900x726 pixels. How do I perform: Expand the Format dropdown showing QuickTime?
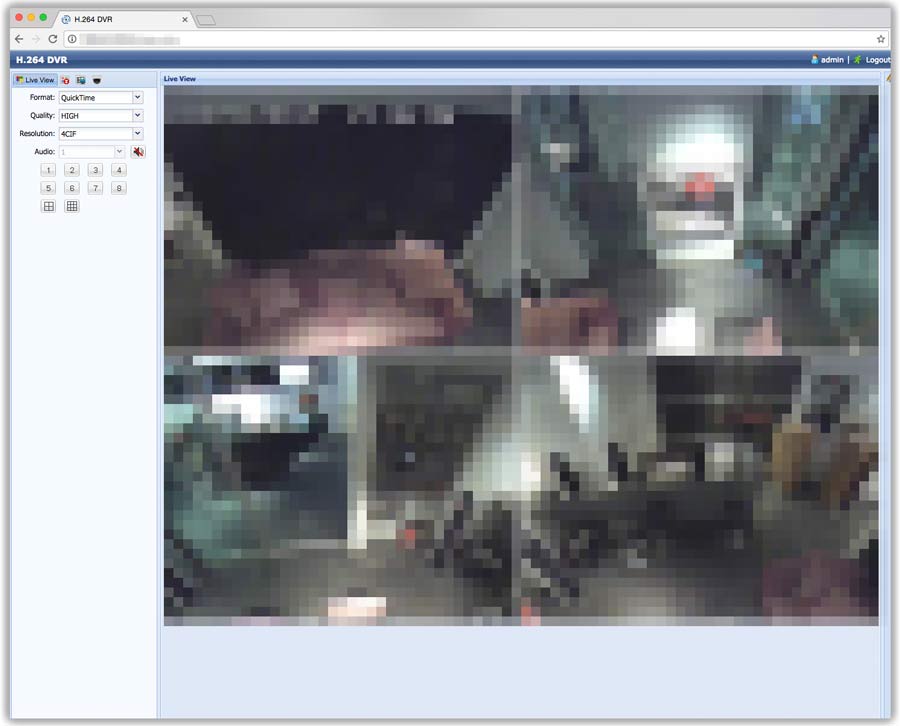click(x=100, y=98)
